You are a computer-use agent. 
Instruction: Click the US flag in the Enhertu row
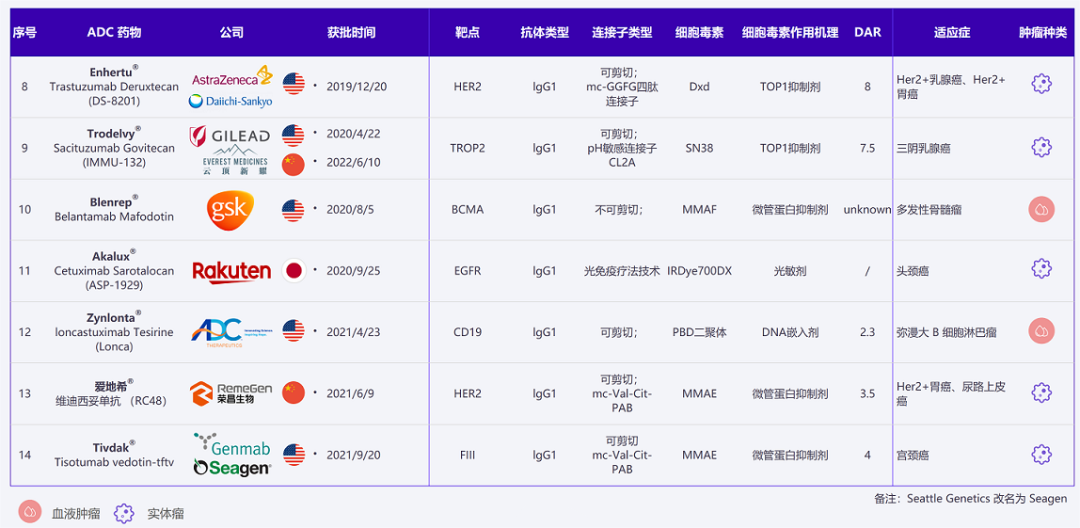tap(293, 84)
